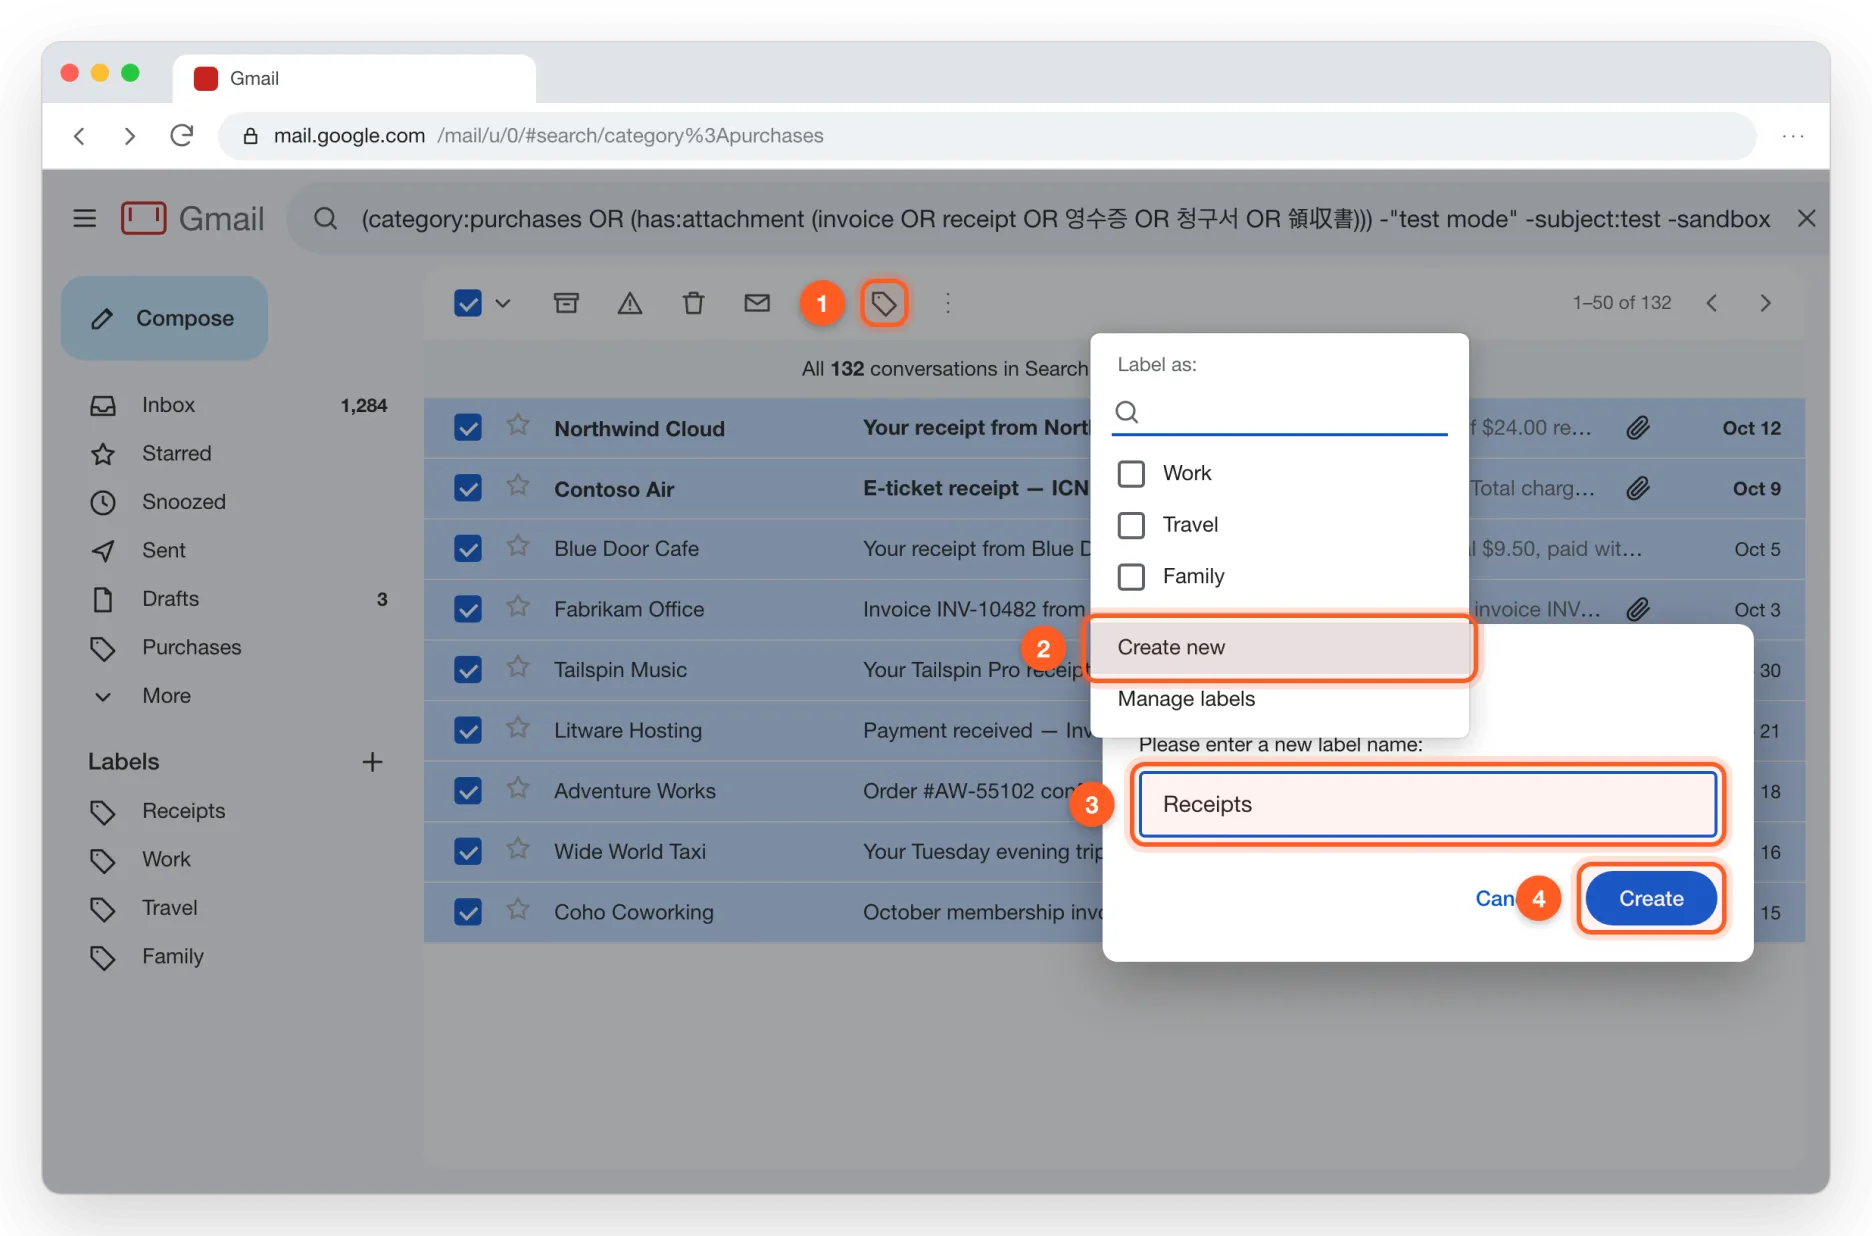
Task: Add a new label with plus icon
Action: [372, 762]
